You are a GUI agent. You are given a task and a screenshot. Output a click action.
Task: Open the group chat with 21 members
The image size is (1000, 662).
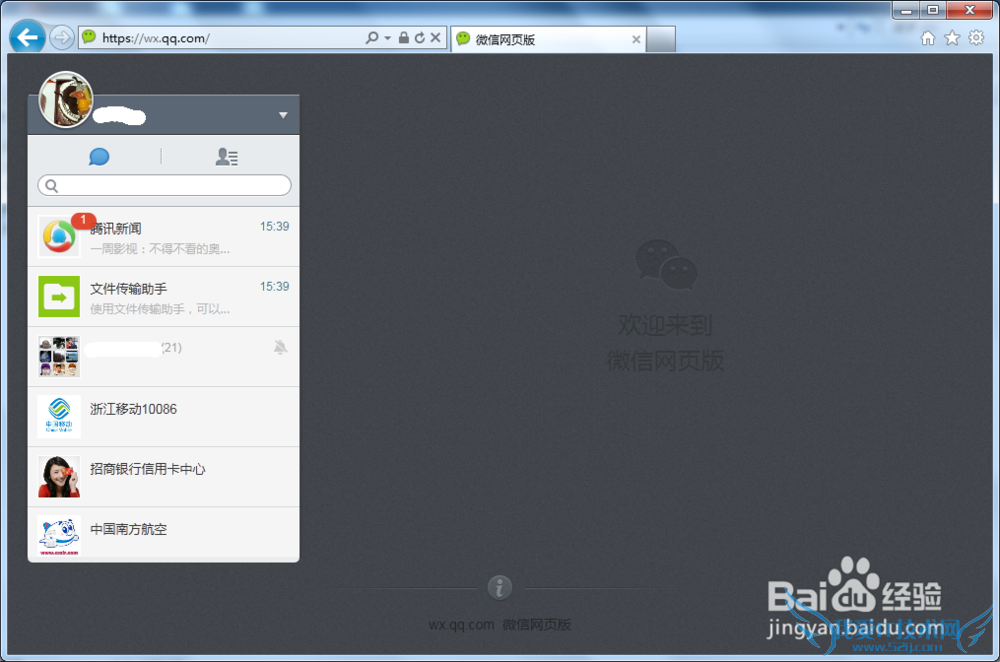tap(163, 357)
